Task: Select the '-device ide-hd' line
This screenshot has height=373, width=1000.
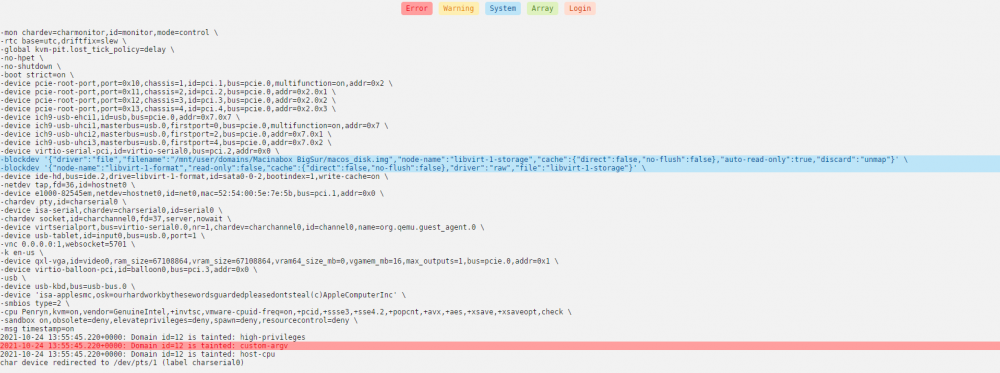Action: [193, 176]
